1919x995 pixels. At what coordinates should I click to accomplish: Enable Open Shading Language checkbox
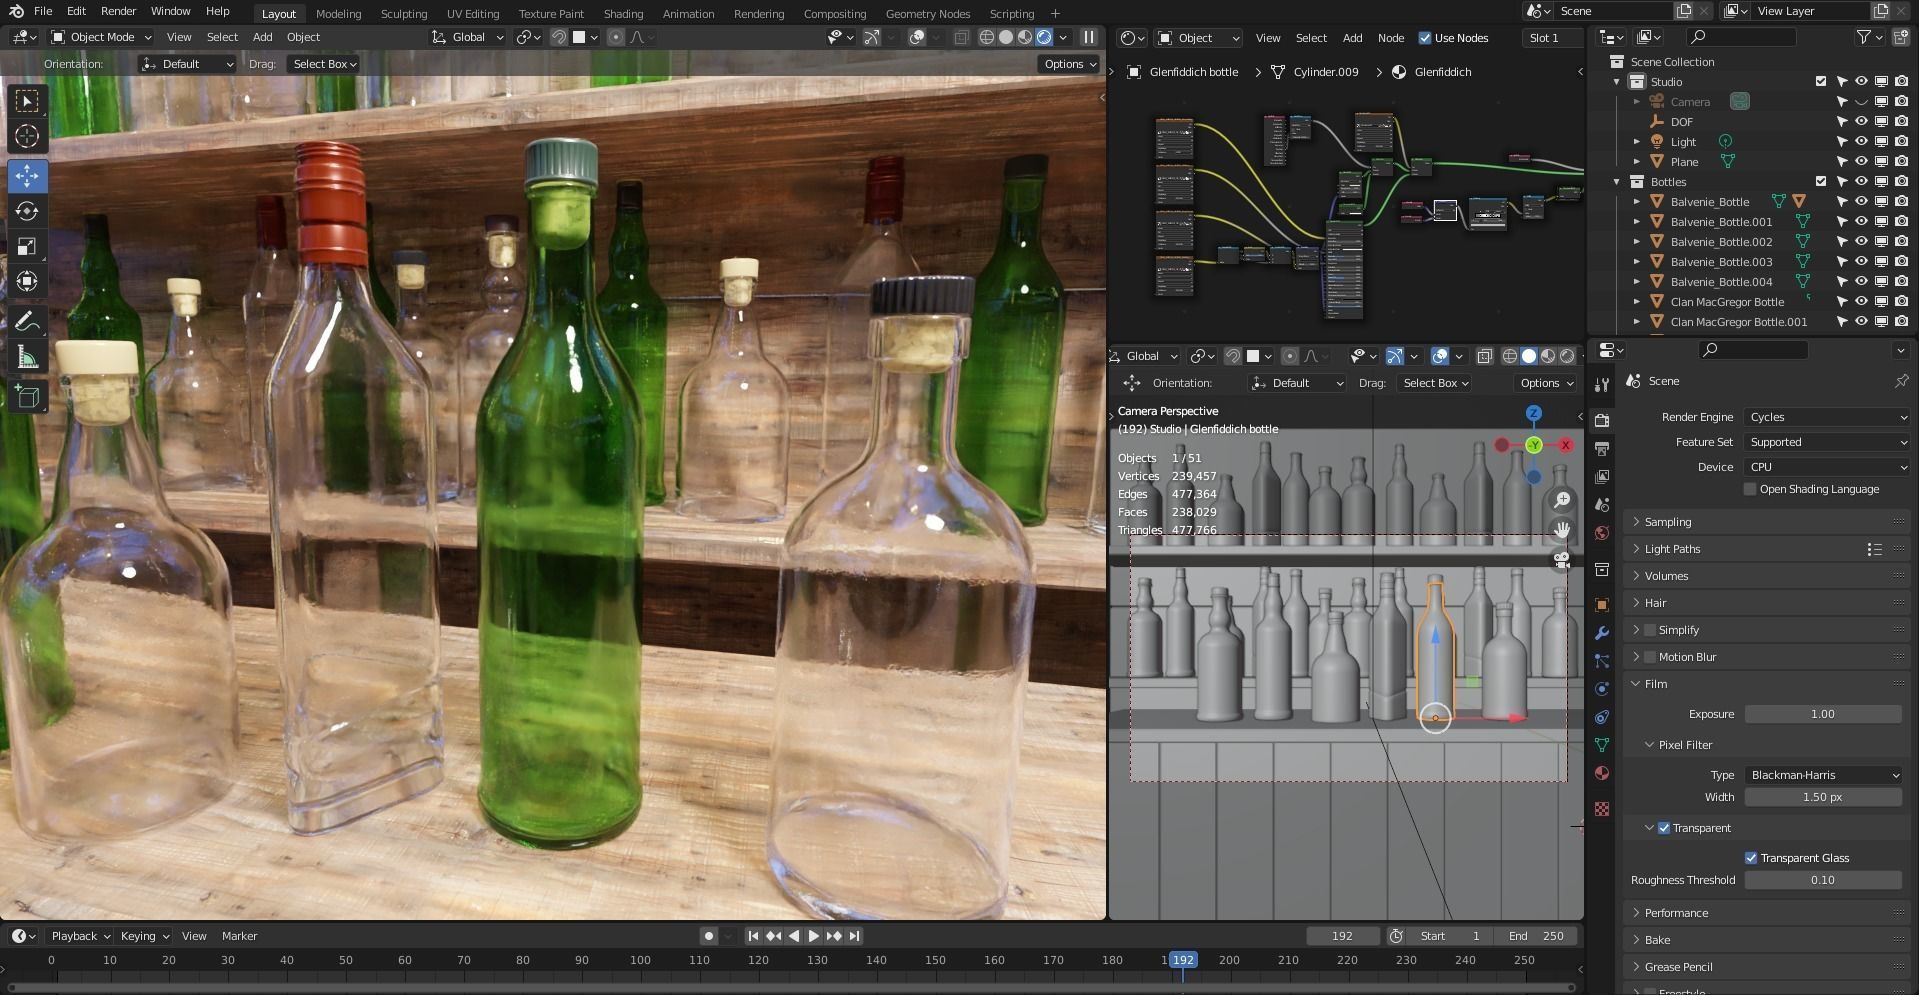[1750, 489]
